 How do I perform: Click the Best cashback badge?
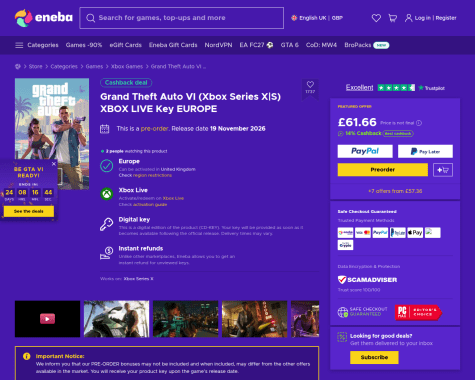(x=398, y=133)
